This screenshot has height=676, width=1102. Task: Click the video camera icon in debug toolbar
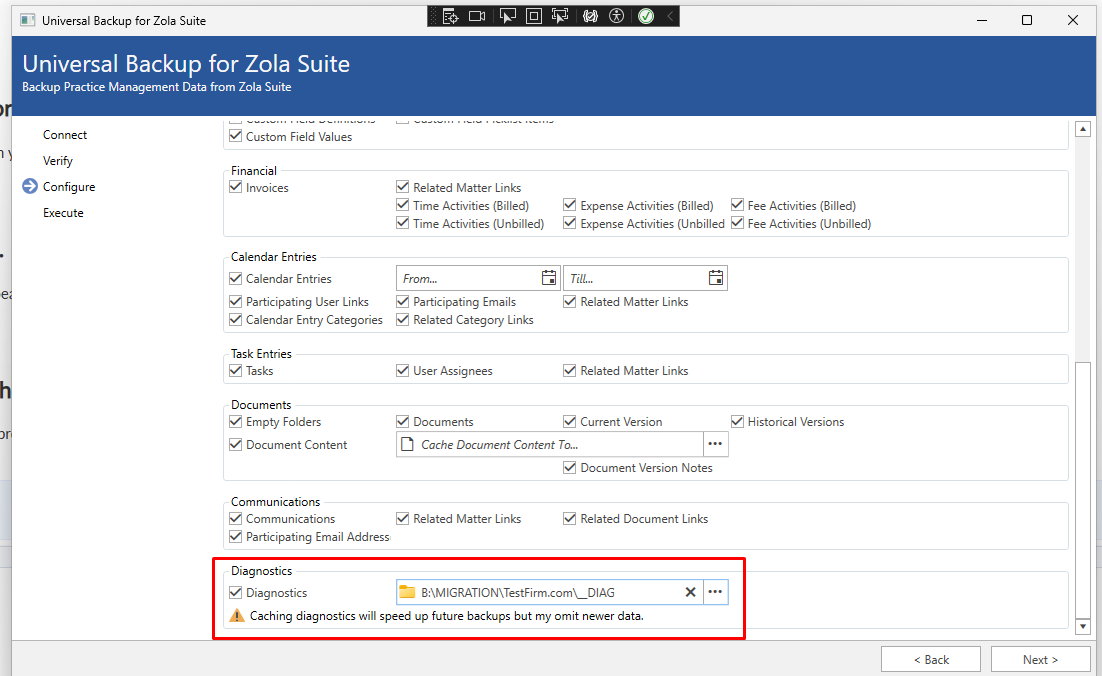477,16
